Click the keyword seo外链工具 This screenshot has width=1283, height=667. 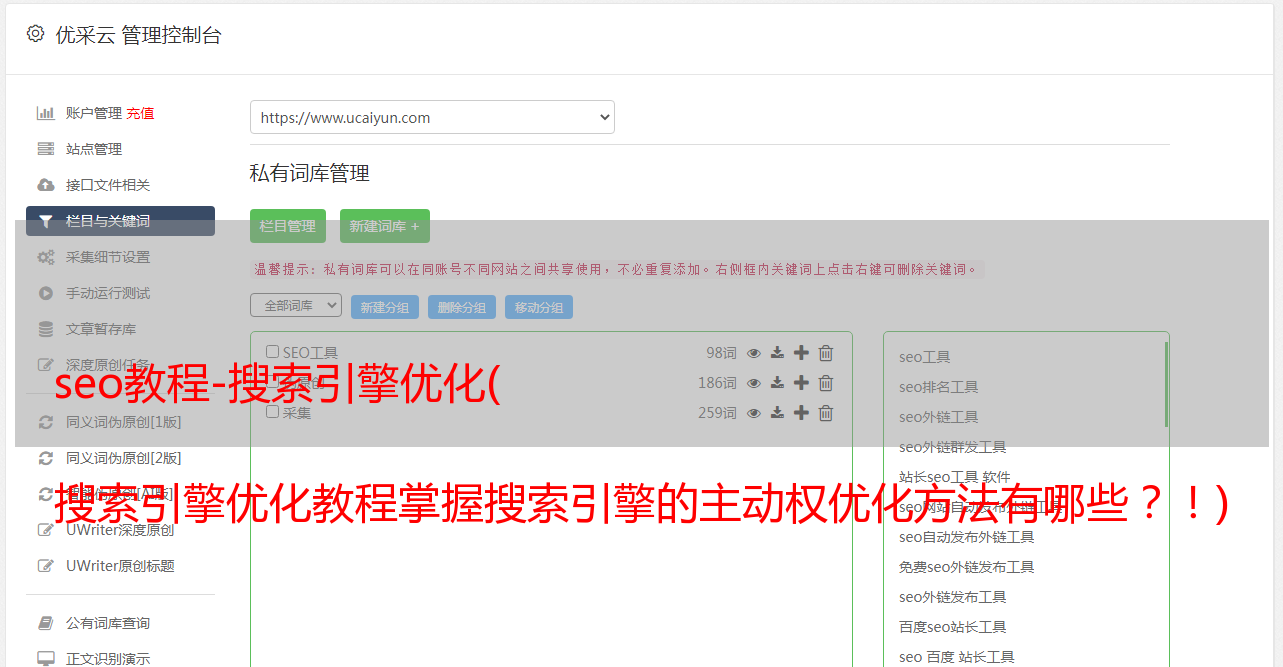(x=938, y=417)
